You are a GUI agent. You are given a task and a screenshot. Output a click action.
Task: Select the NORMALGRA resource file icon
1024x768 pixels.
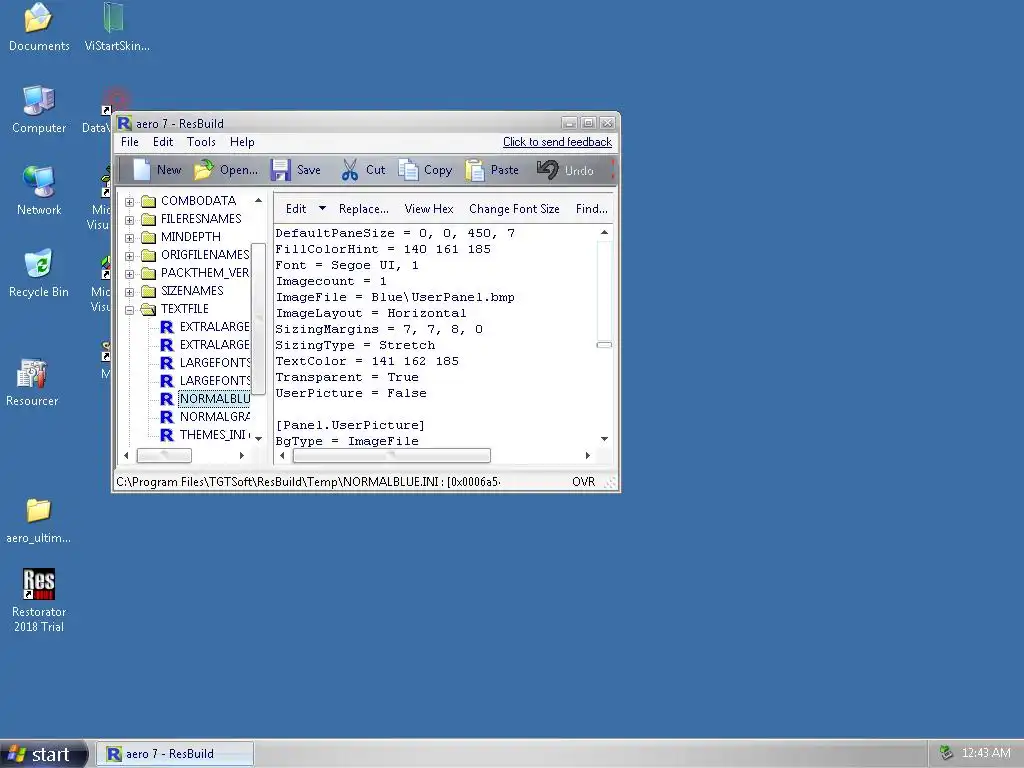click(167, 417)
